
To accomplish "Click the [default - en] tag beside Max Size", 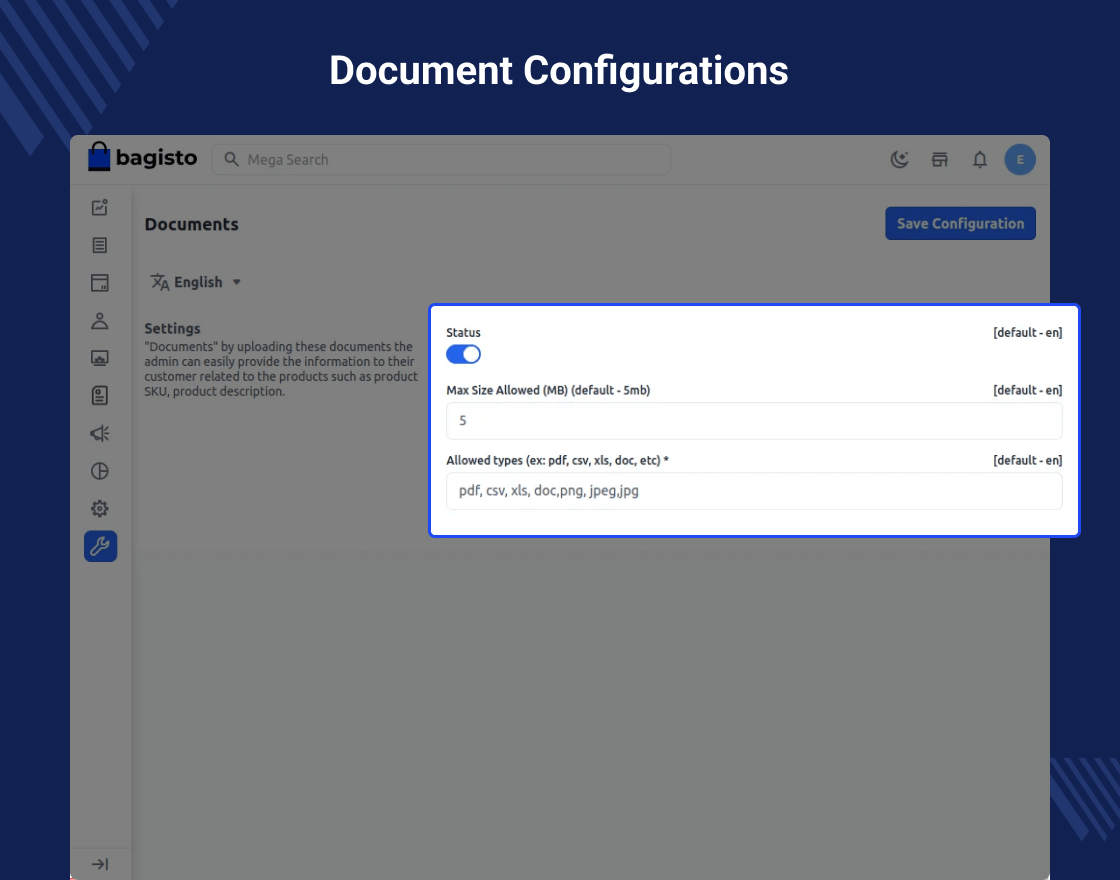I will (x=1027, y=390).
